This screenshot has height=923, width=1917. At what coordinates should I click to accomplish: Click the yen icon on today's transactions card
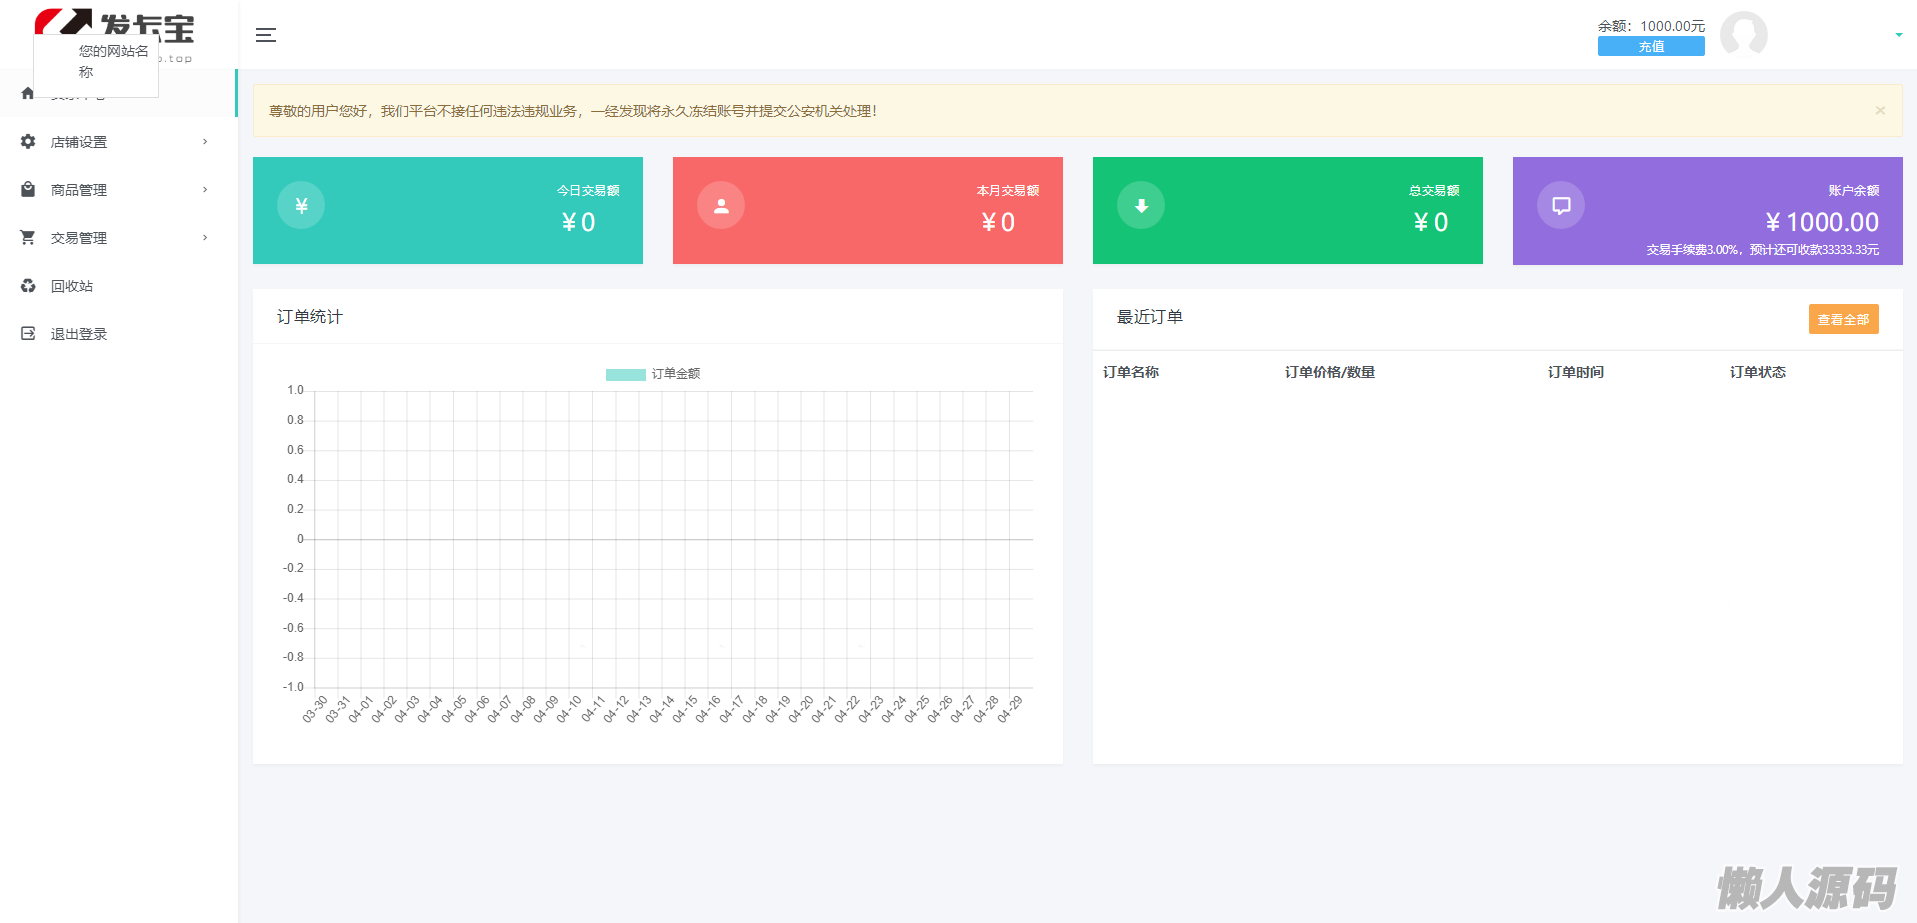pyautogui.click(x=301, y=206)
